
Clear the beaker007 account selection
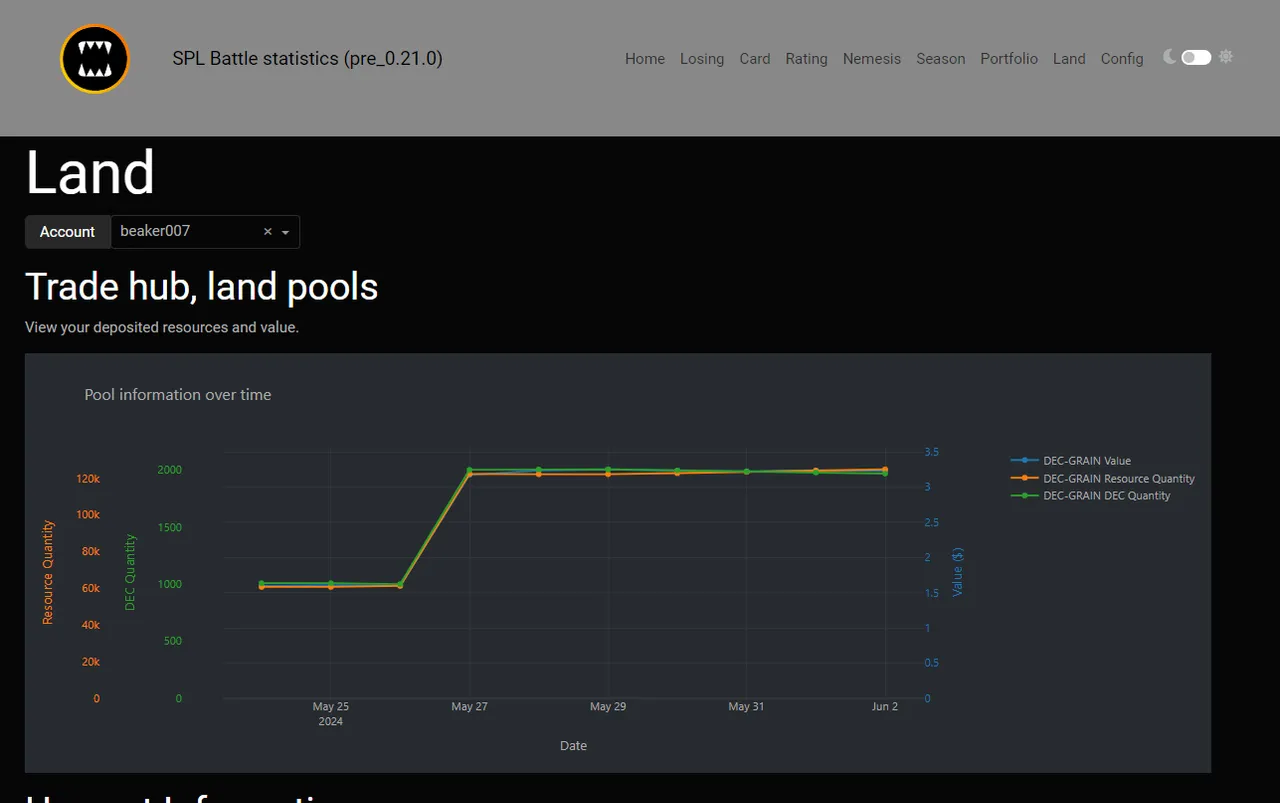(268, 232)
